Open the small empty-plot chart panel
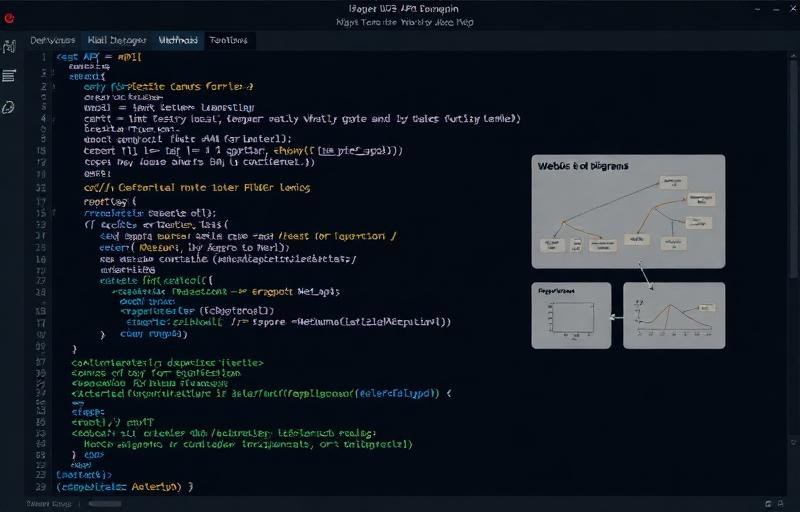Image resolution: width=800 pixels, height=512 pixels. pos(571,316)
